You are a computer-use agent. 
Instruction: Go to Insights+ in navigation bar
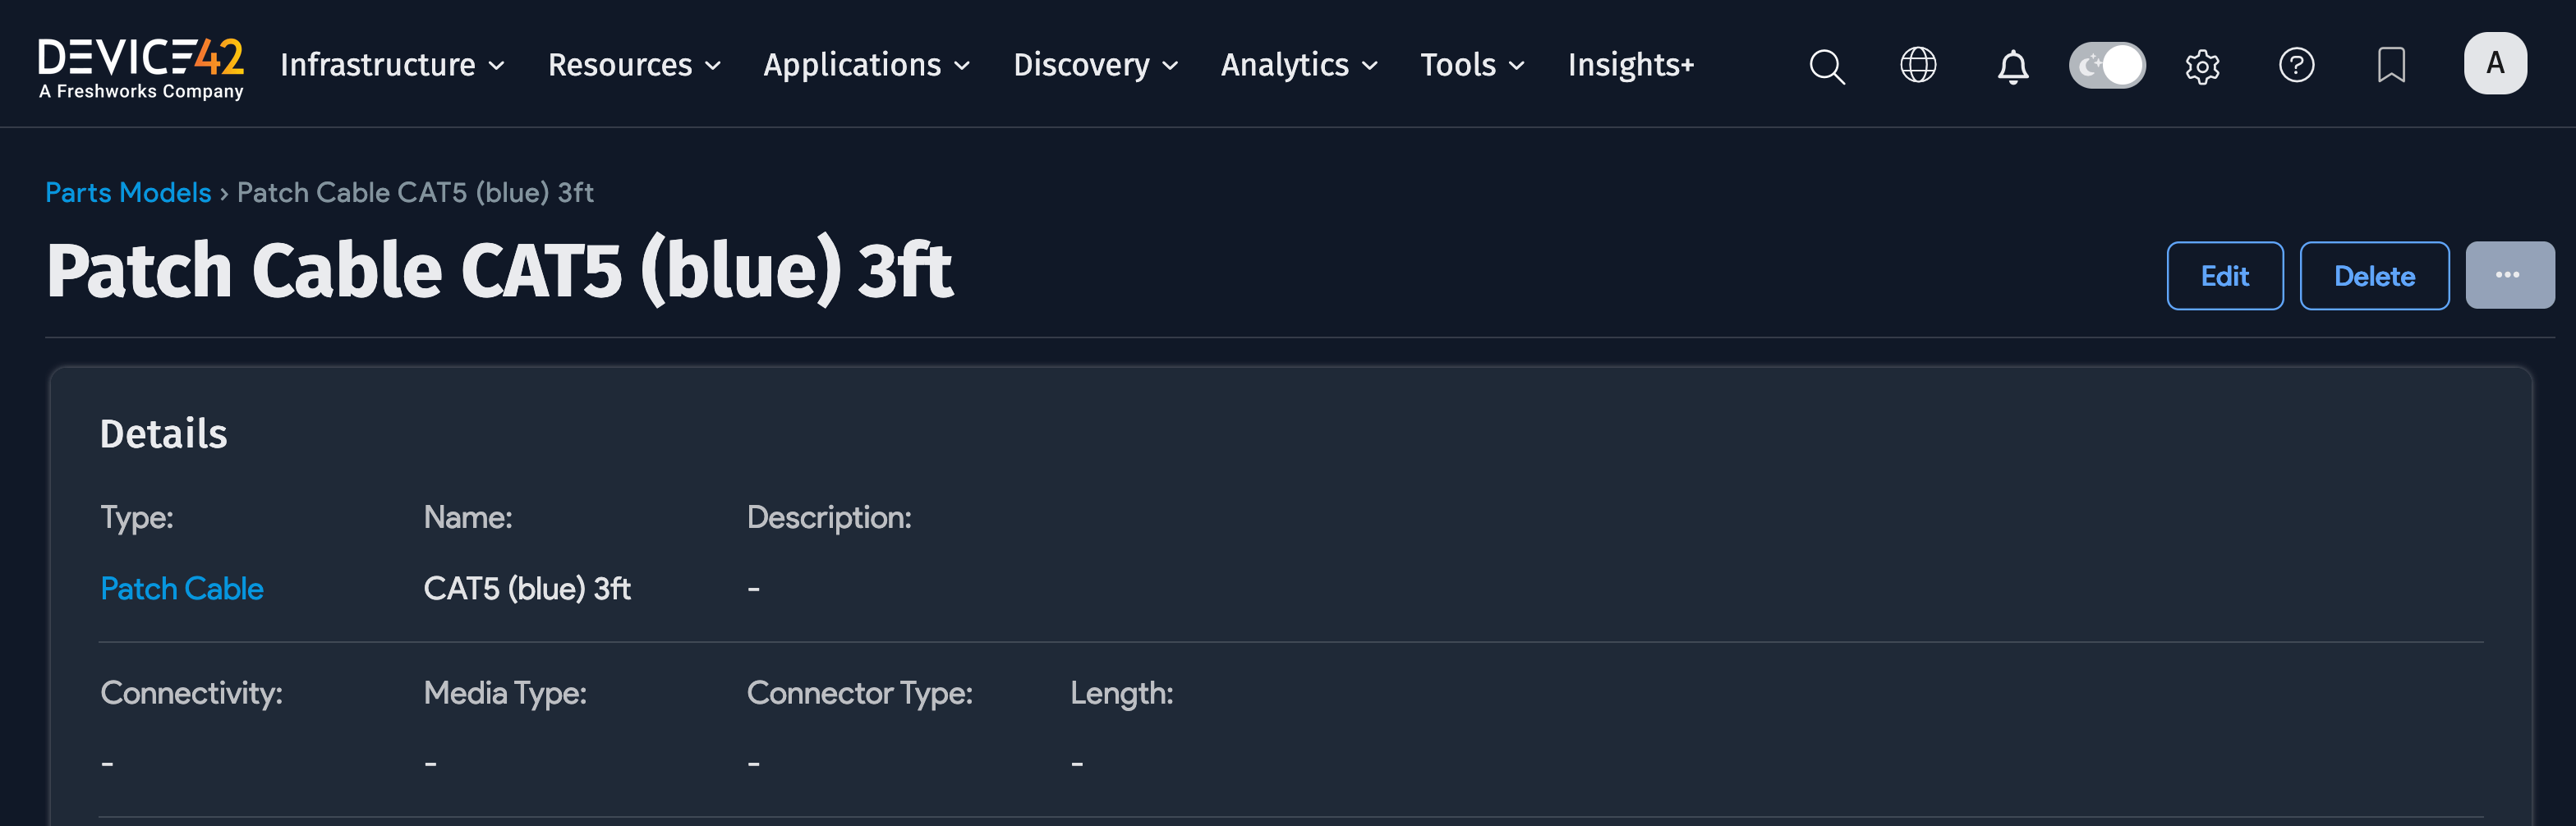pos(1630,66)
